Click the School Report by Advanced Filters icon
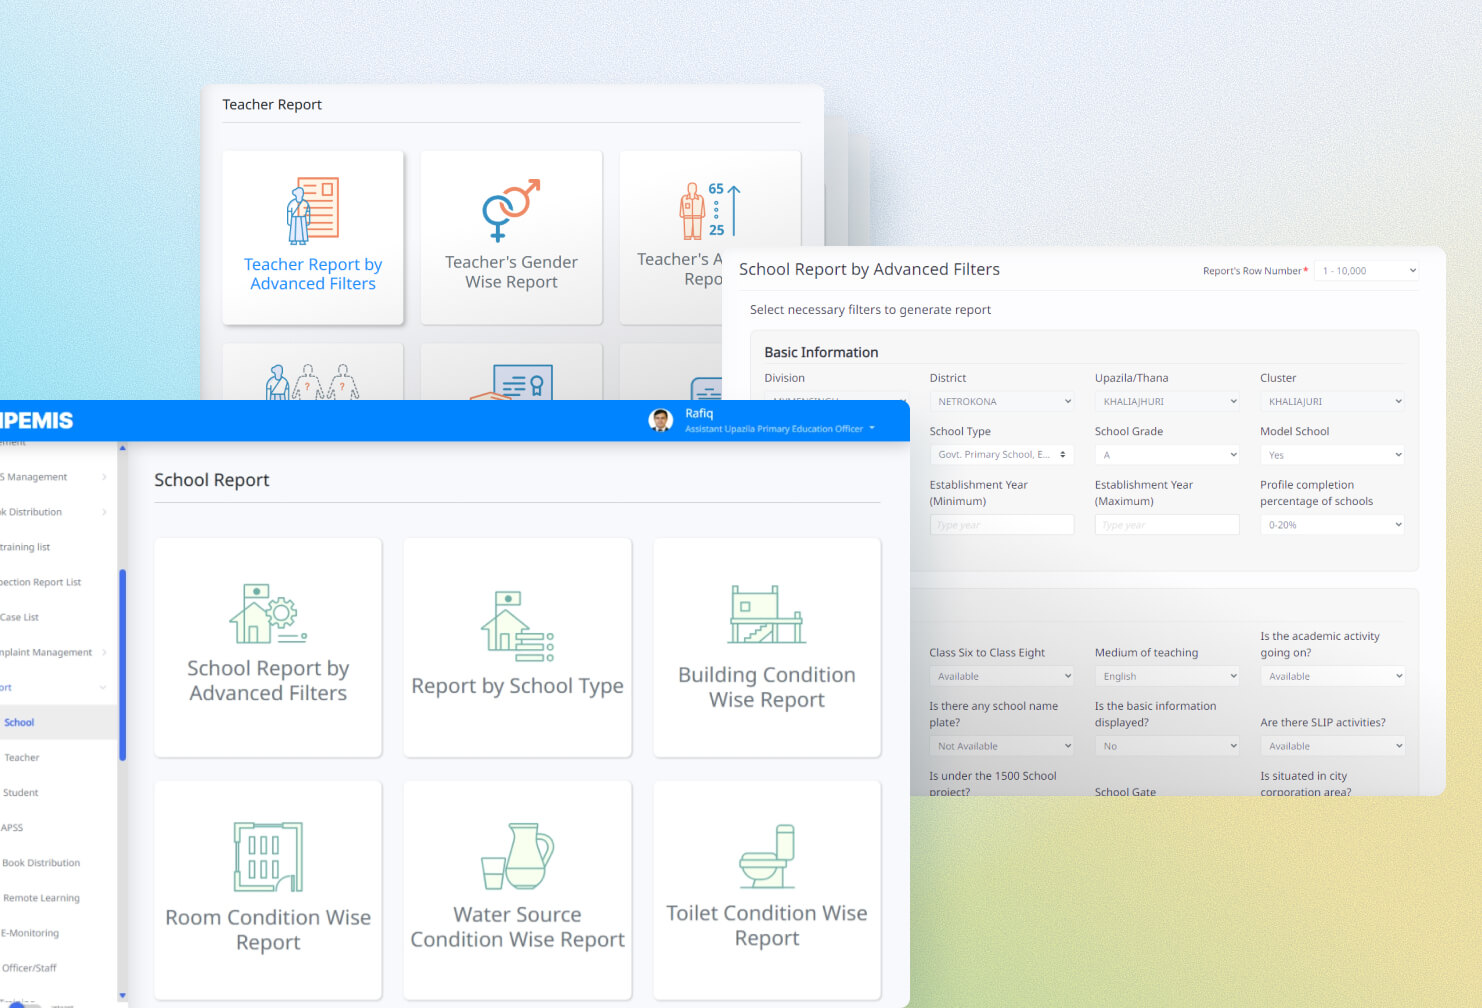The width and height of the screenshot is (1482, 1008). pos(267,614)
